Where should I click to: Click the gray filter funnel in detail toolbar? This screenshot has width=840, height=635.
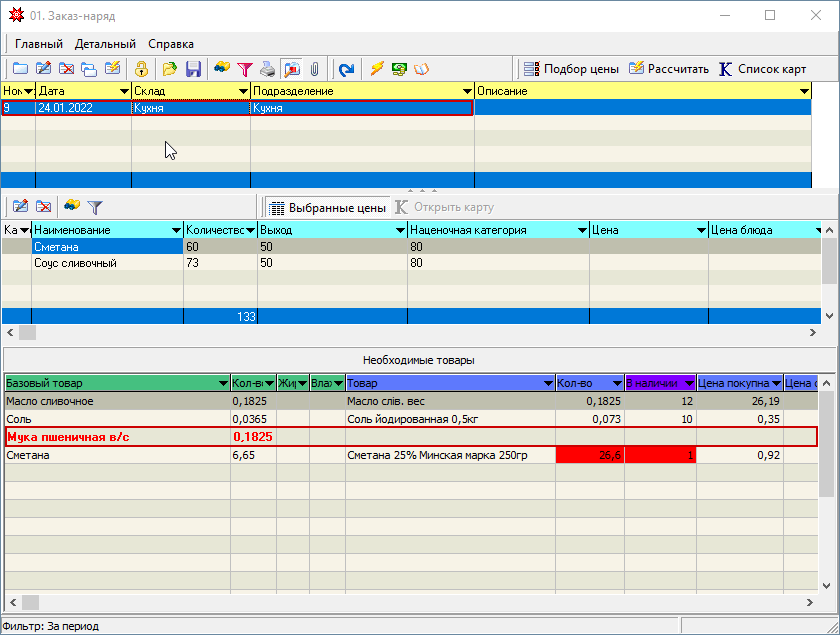(95, 207)
